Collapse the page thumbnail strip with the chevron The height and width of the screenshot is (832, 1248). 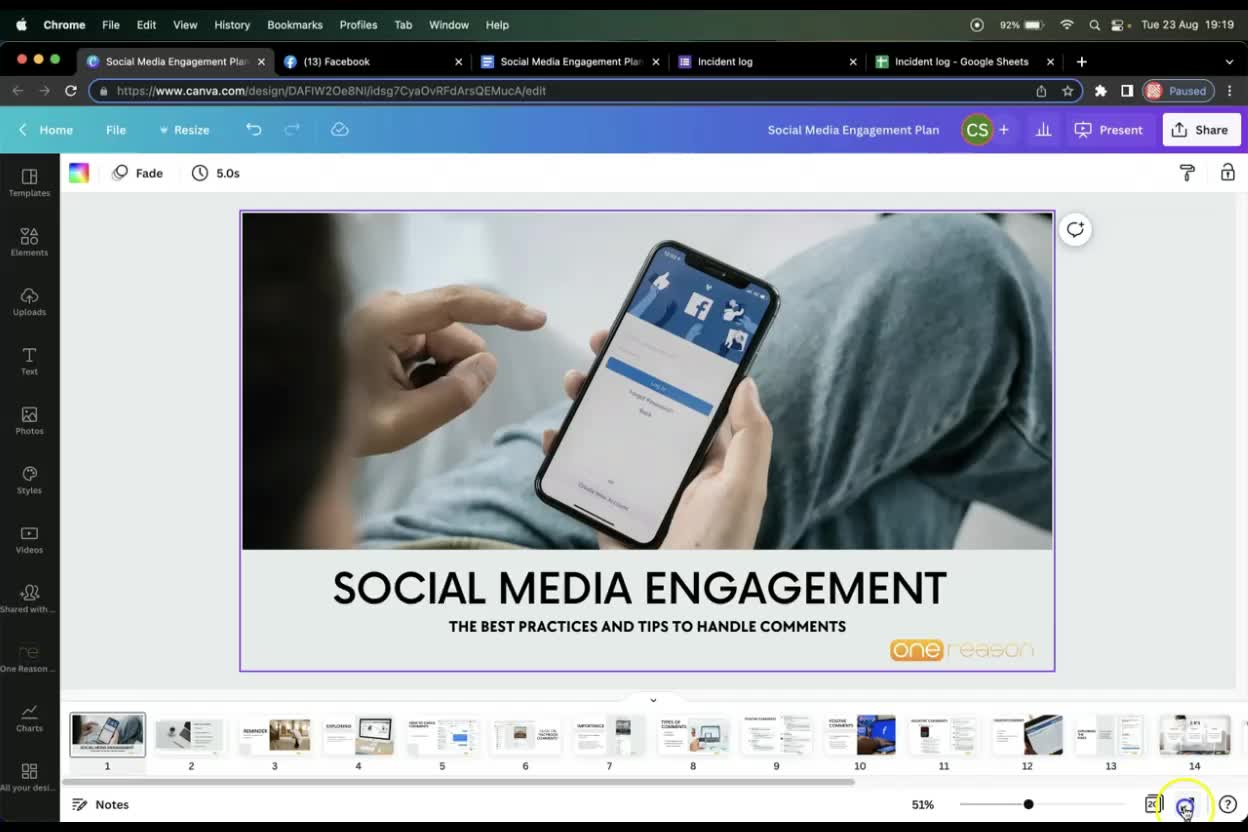[653, 699]
